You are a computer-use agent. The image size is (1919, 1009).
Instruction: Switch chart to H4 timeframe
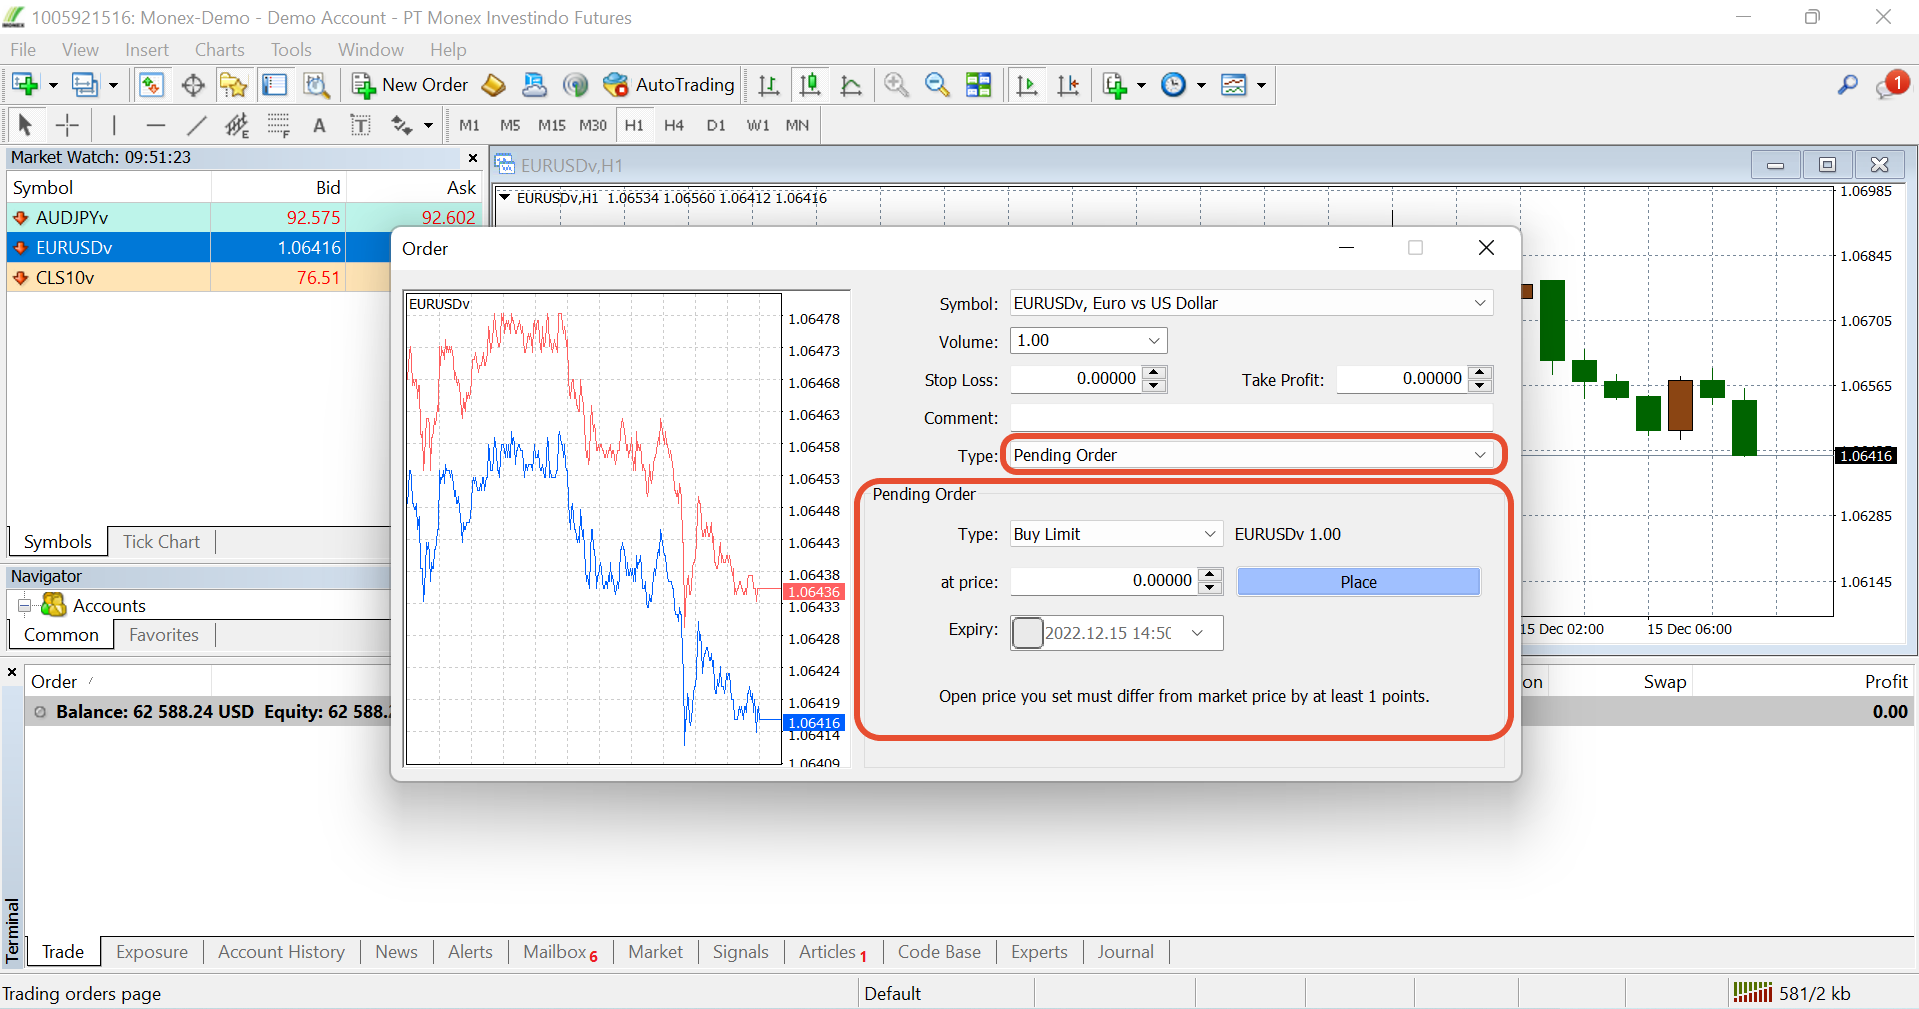[x=674, y=125]
